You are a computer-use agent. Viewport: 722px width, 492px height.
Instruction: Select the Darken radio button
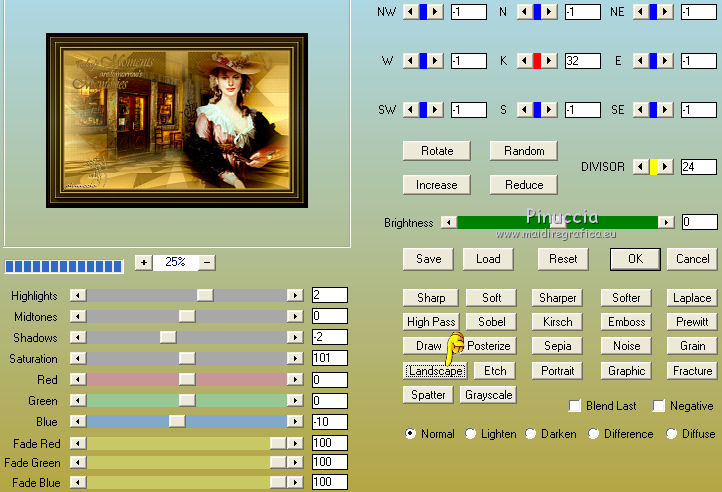(x=530, y=433)
